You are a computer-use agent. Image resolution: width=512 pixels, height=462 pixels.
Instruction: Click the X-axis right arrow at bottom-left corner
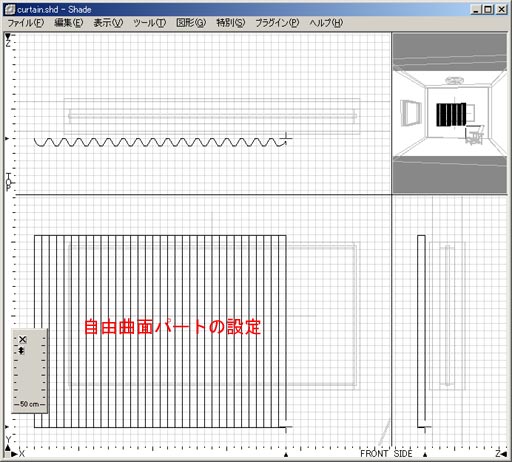pos(14,454)
